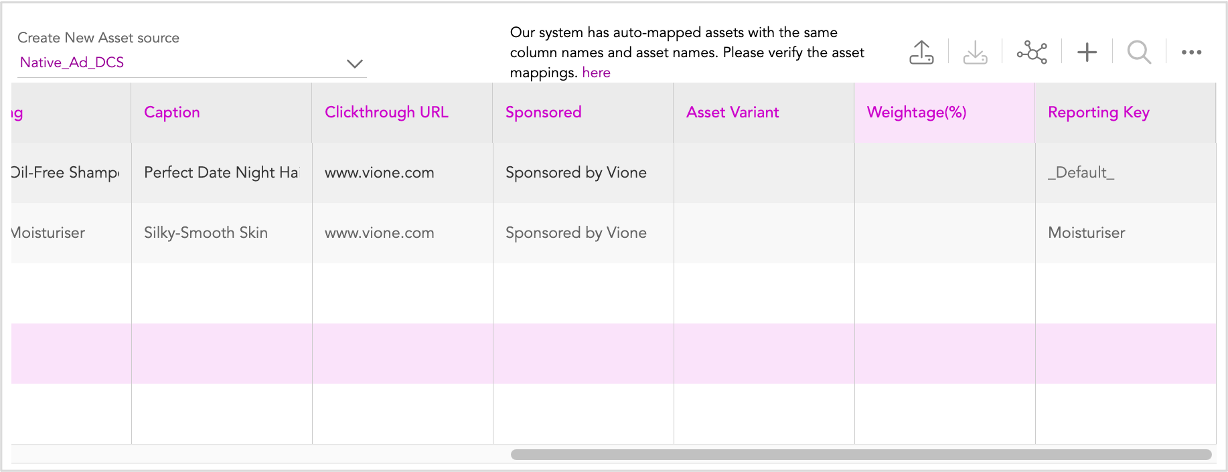Click the upload asset icon
The width and height of the screenshot is (1228, 472).
[921, 53]
